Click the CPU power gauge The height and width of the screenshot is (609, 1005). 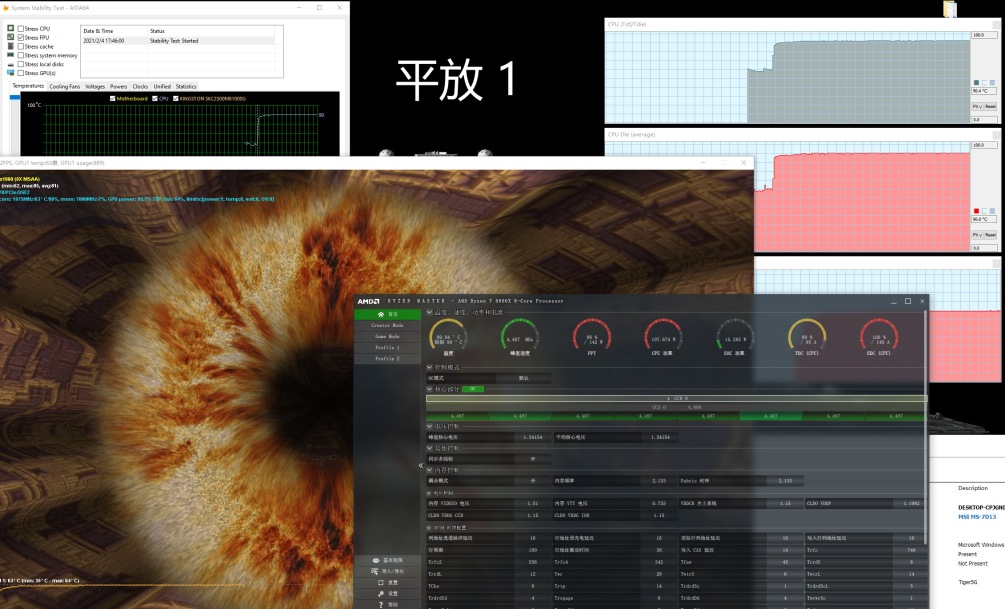(x=663, y=335)
